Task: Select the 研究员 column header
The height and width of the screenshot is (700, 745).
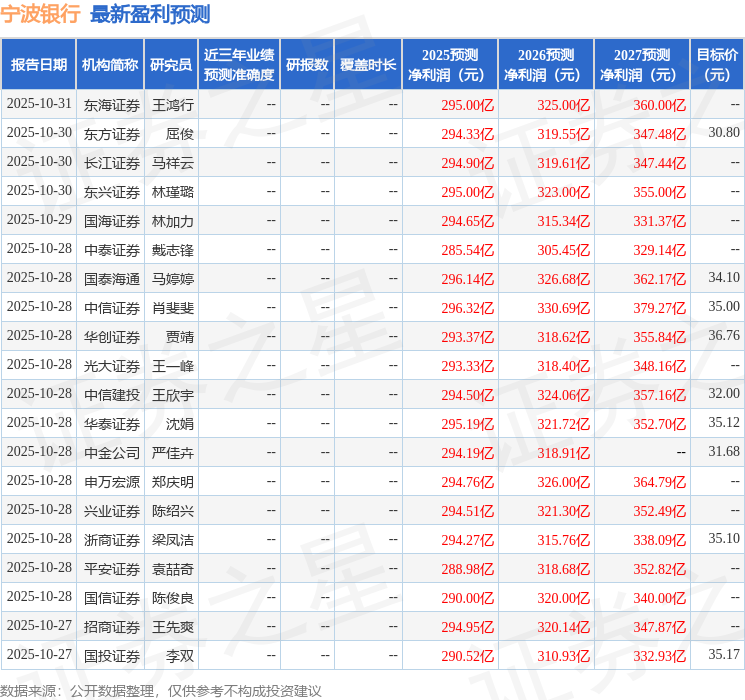Action: tap(171, 65)
